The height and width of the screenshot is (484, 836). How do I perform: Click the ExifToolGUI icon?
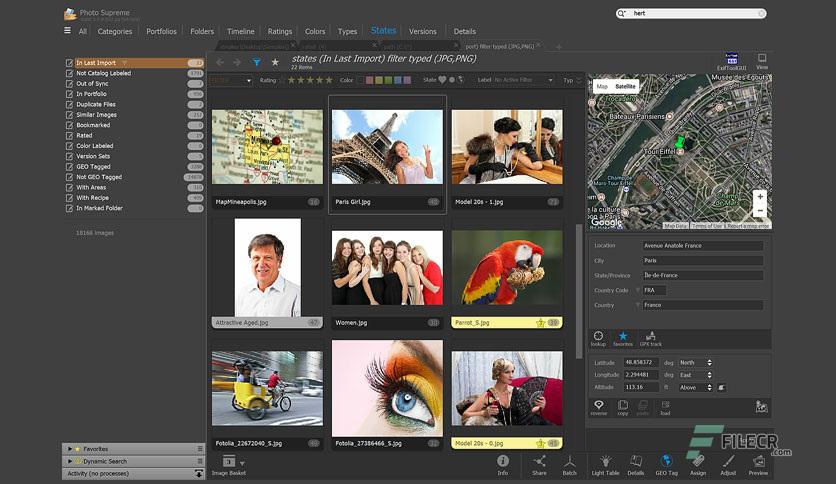[x=732, y=59]
